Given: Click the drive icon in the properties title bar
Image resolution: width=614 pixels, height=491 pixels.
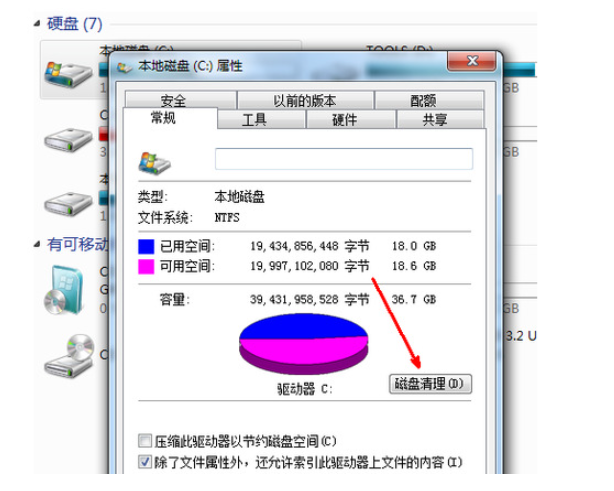Looking at the screenshot, I should (x=125, y=67).
